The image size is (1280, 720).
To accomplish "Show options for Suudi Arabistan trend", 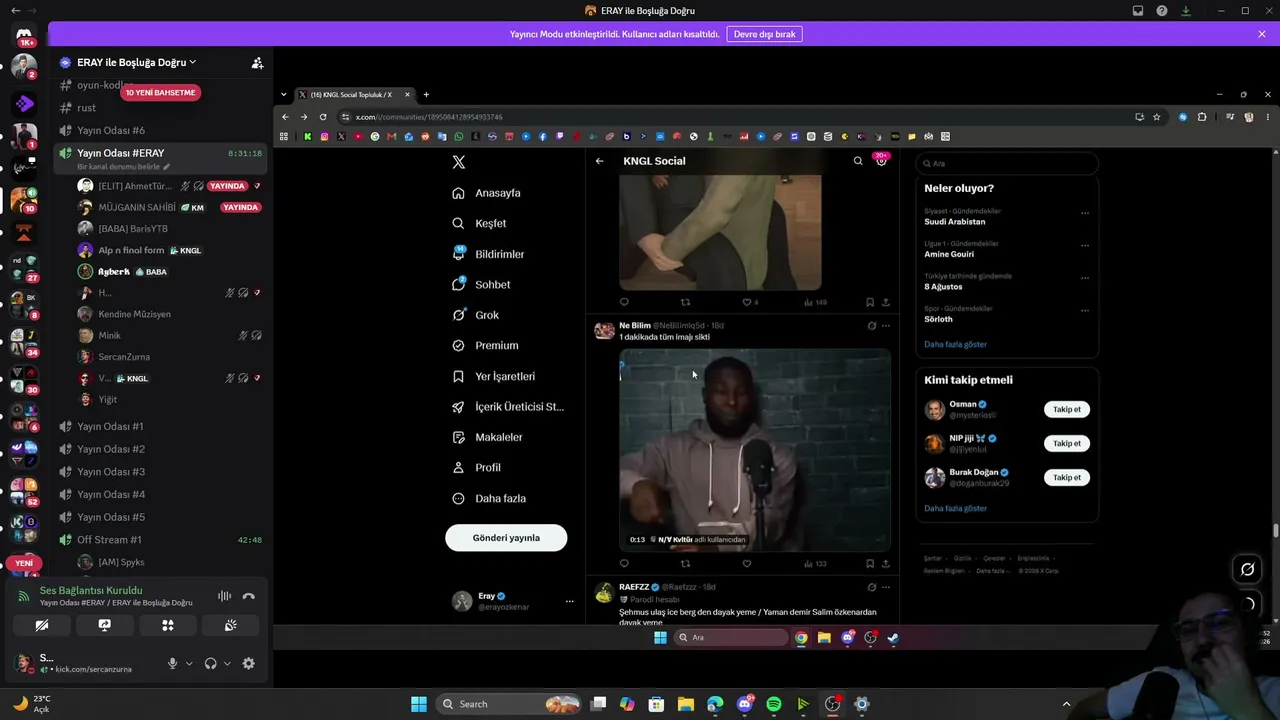I will point(1085,213).
